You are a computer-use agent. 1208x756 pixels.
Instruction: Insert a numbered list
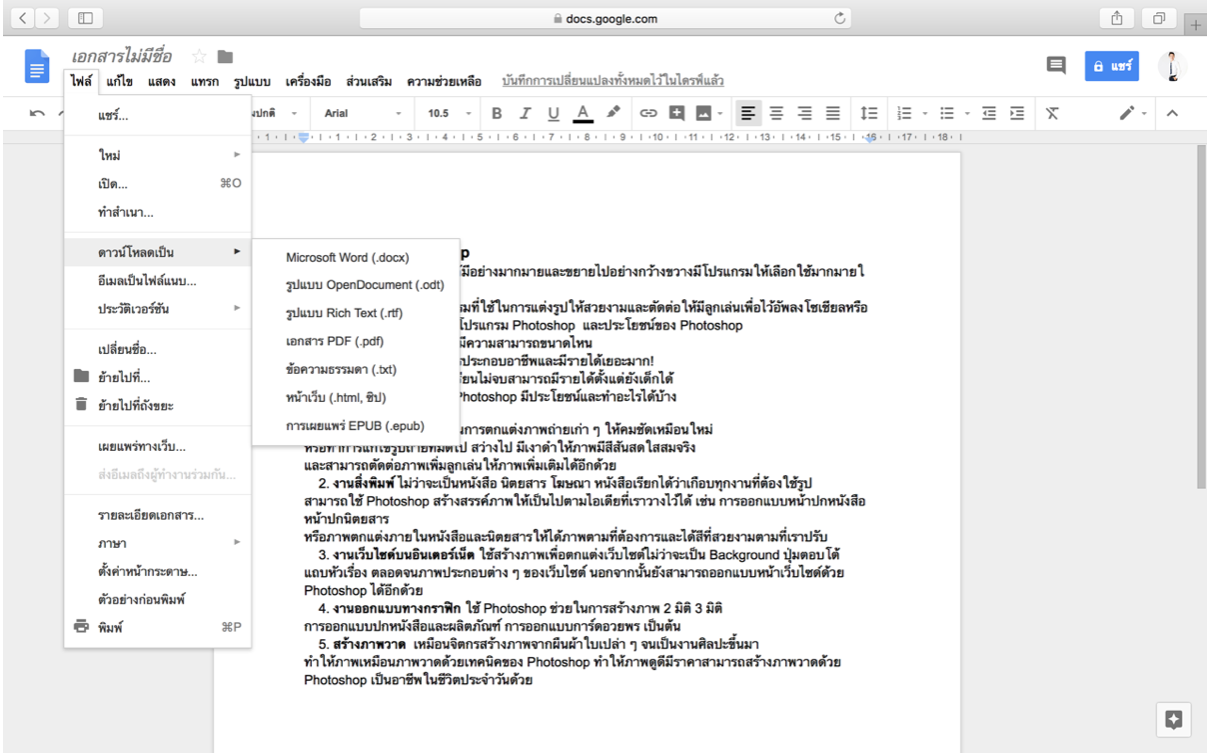(x=905, y=114)
